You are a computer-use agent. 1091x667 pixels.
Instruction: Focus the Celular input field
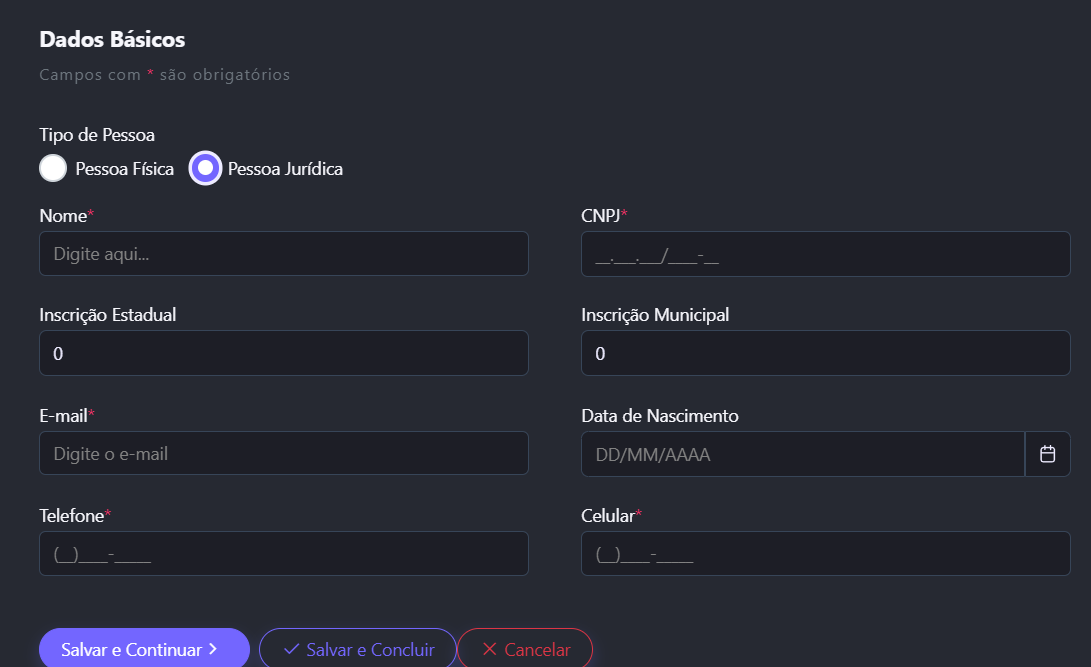point(825,553)
